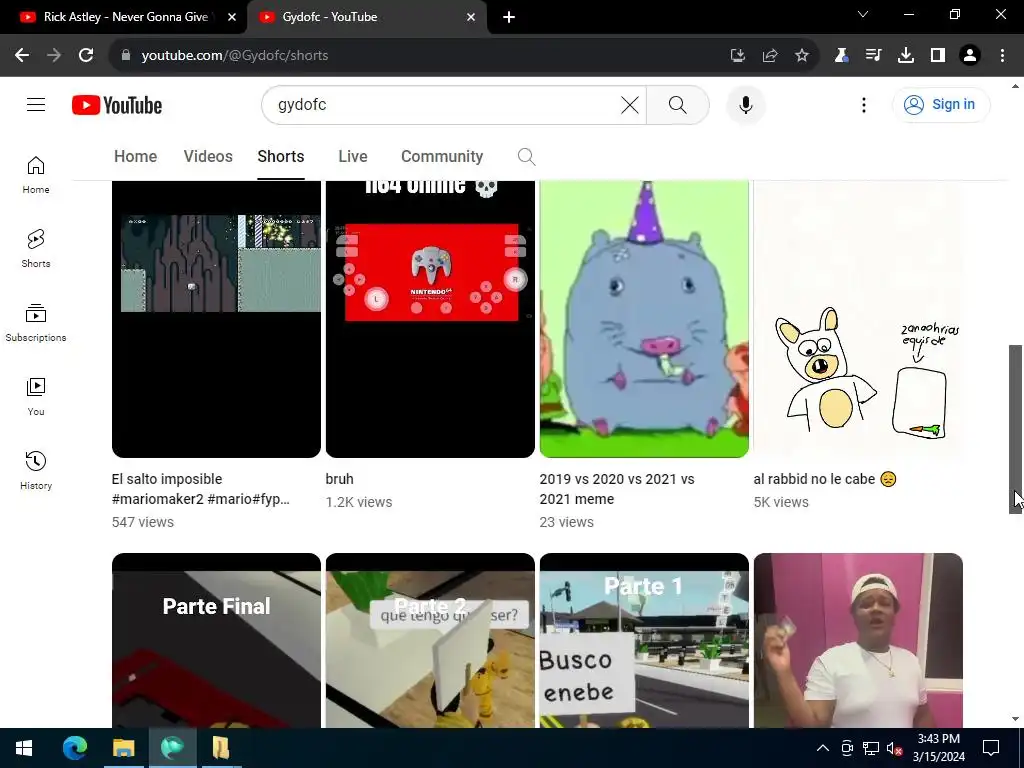This screenshot has width=1024, height=768.
Task: Open Chrome downloads
Action: (906, 56)
